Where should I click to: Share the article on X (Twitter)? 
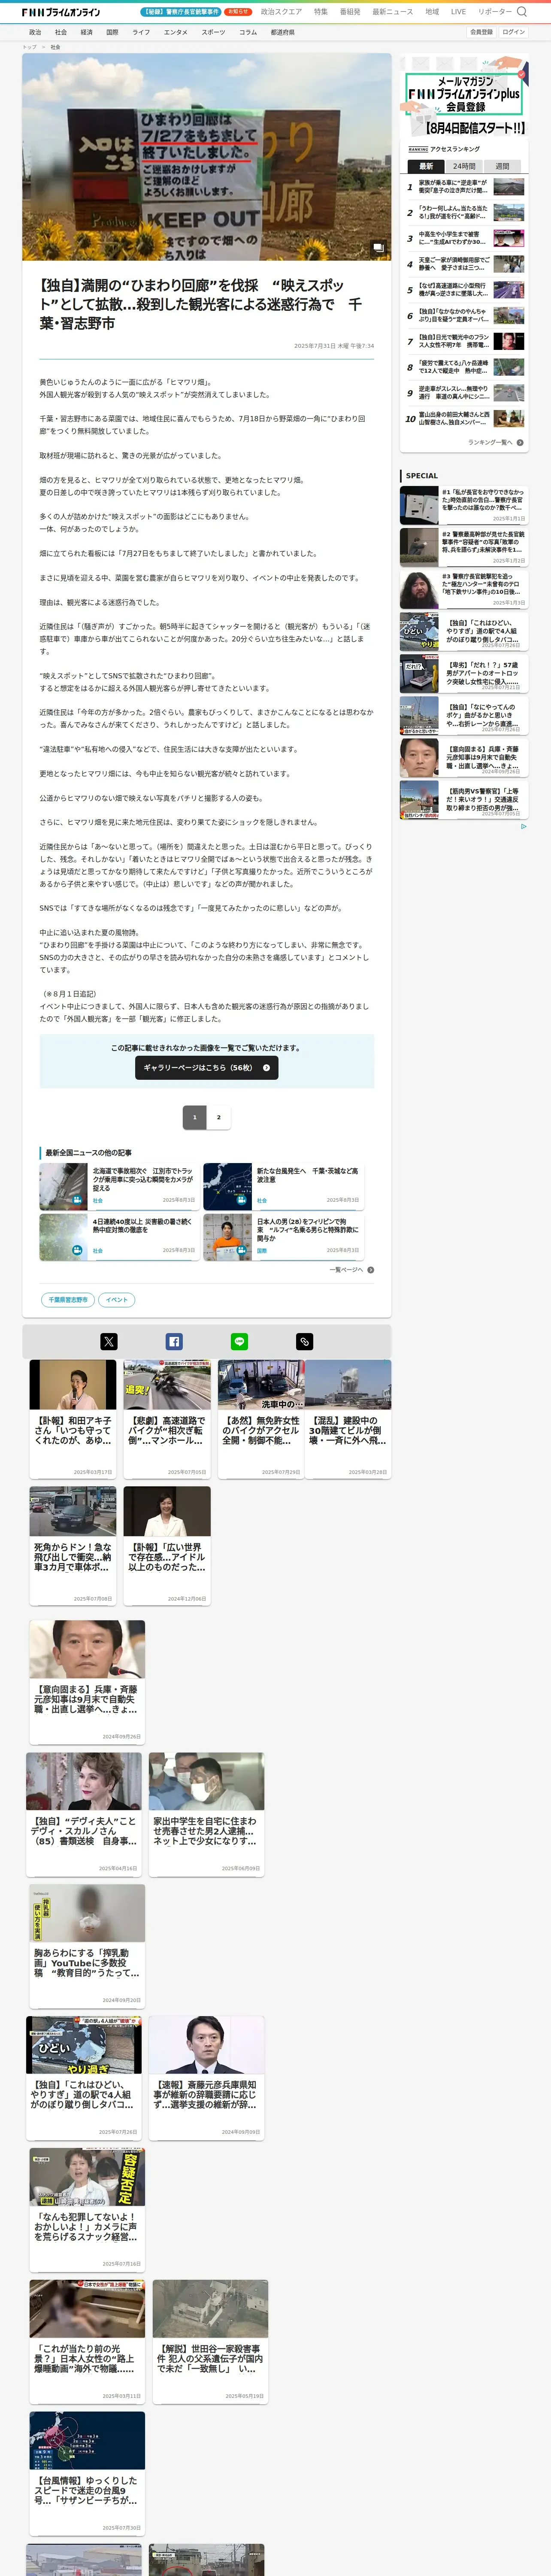pos(109,1342)
